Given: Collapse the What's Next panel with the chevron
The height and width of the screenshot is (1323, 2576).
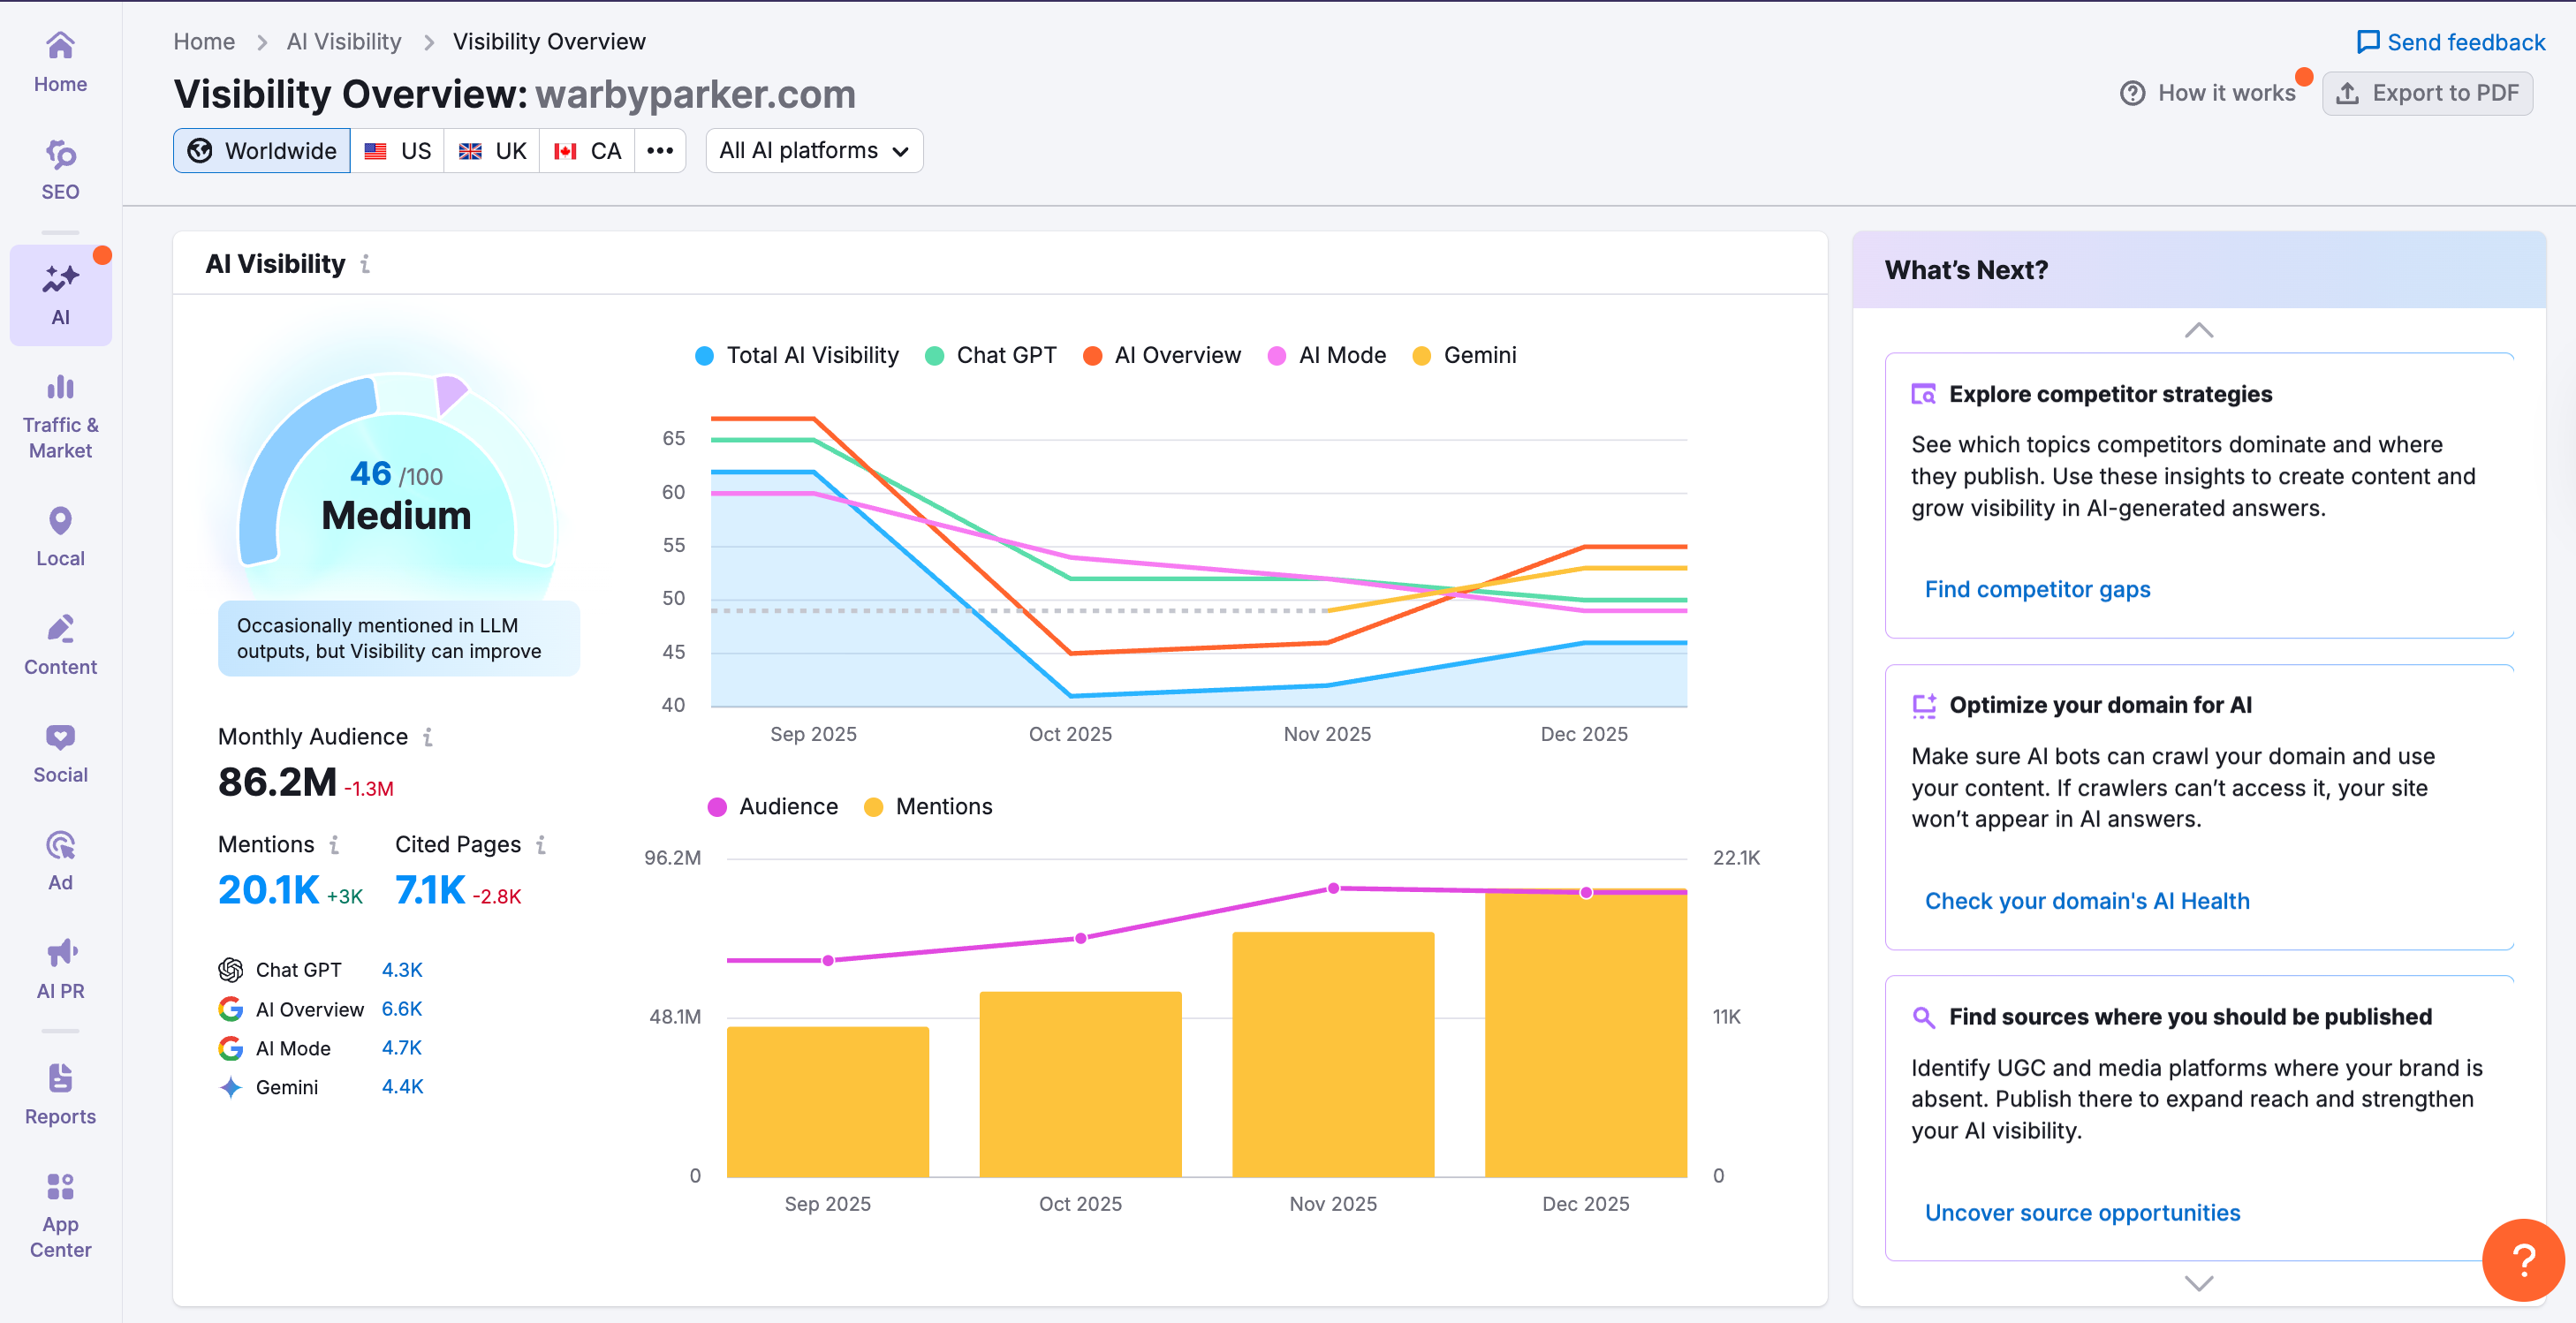Looking at the screenshot, I should pos(2198,331).
